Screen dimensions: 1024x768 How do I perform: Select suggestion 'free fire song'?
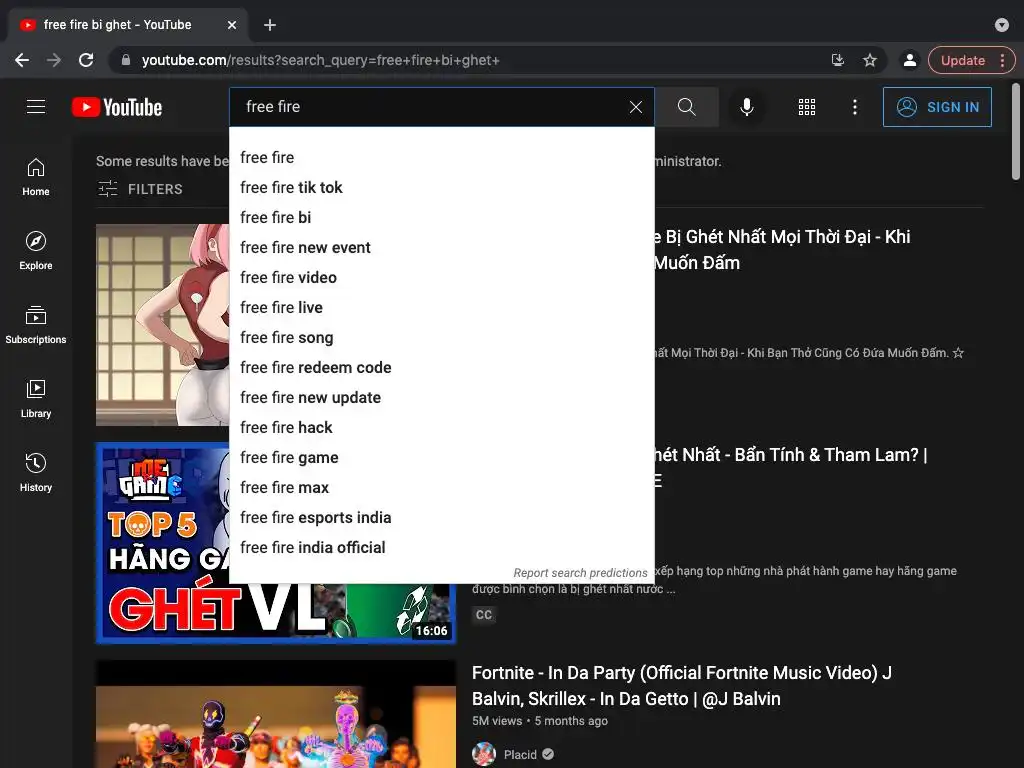click(442, 338)
